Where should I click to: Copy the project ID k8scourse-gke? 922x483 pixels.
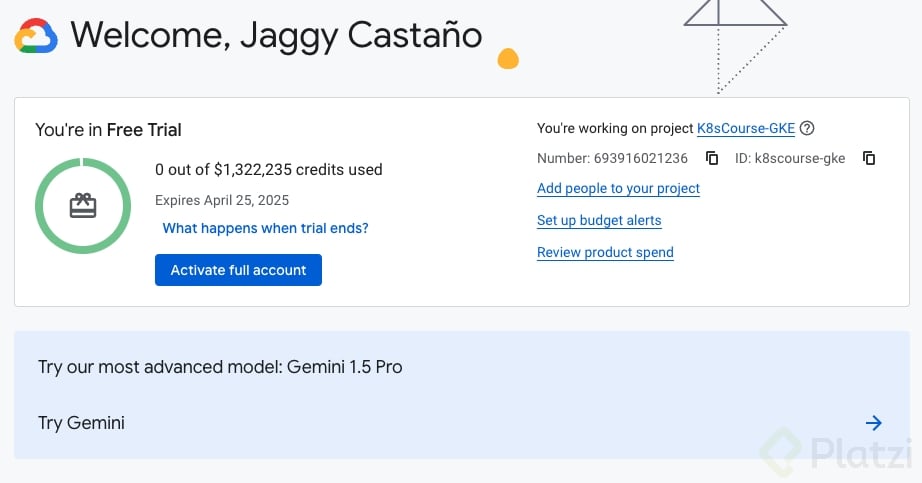(x=869, y=158)
